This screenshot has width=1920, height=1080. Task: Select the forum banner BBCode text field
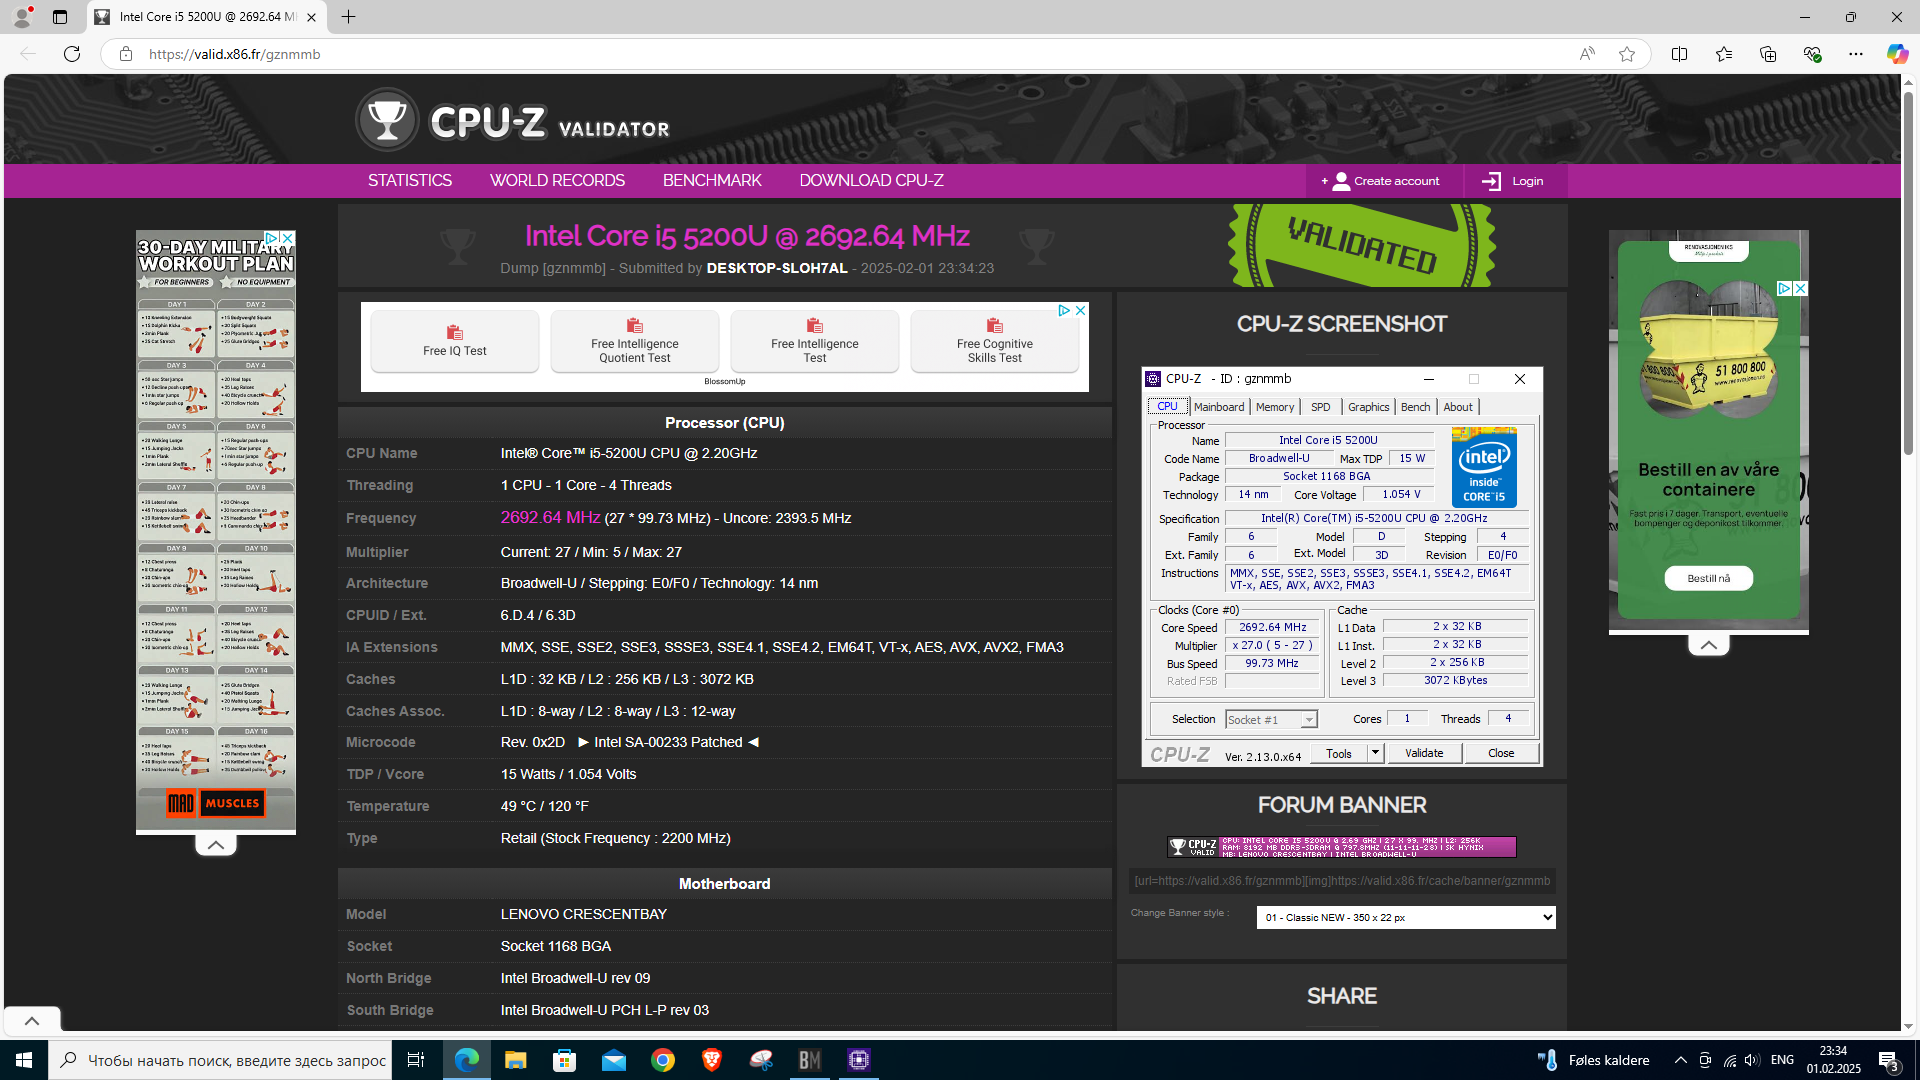(x=1342, y=881)
